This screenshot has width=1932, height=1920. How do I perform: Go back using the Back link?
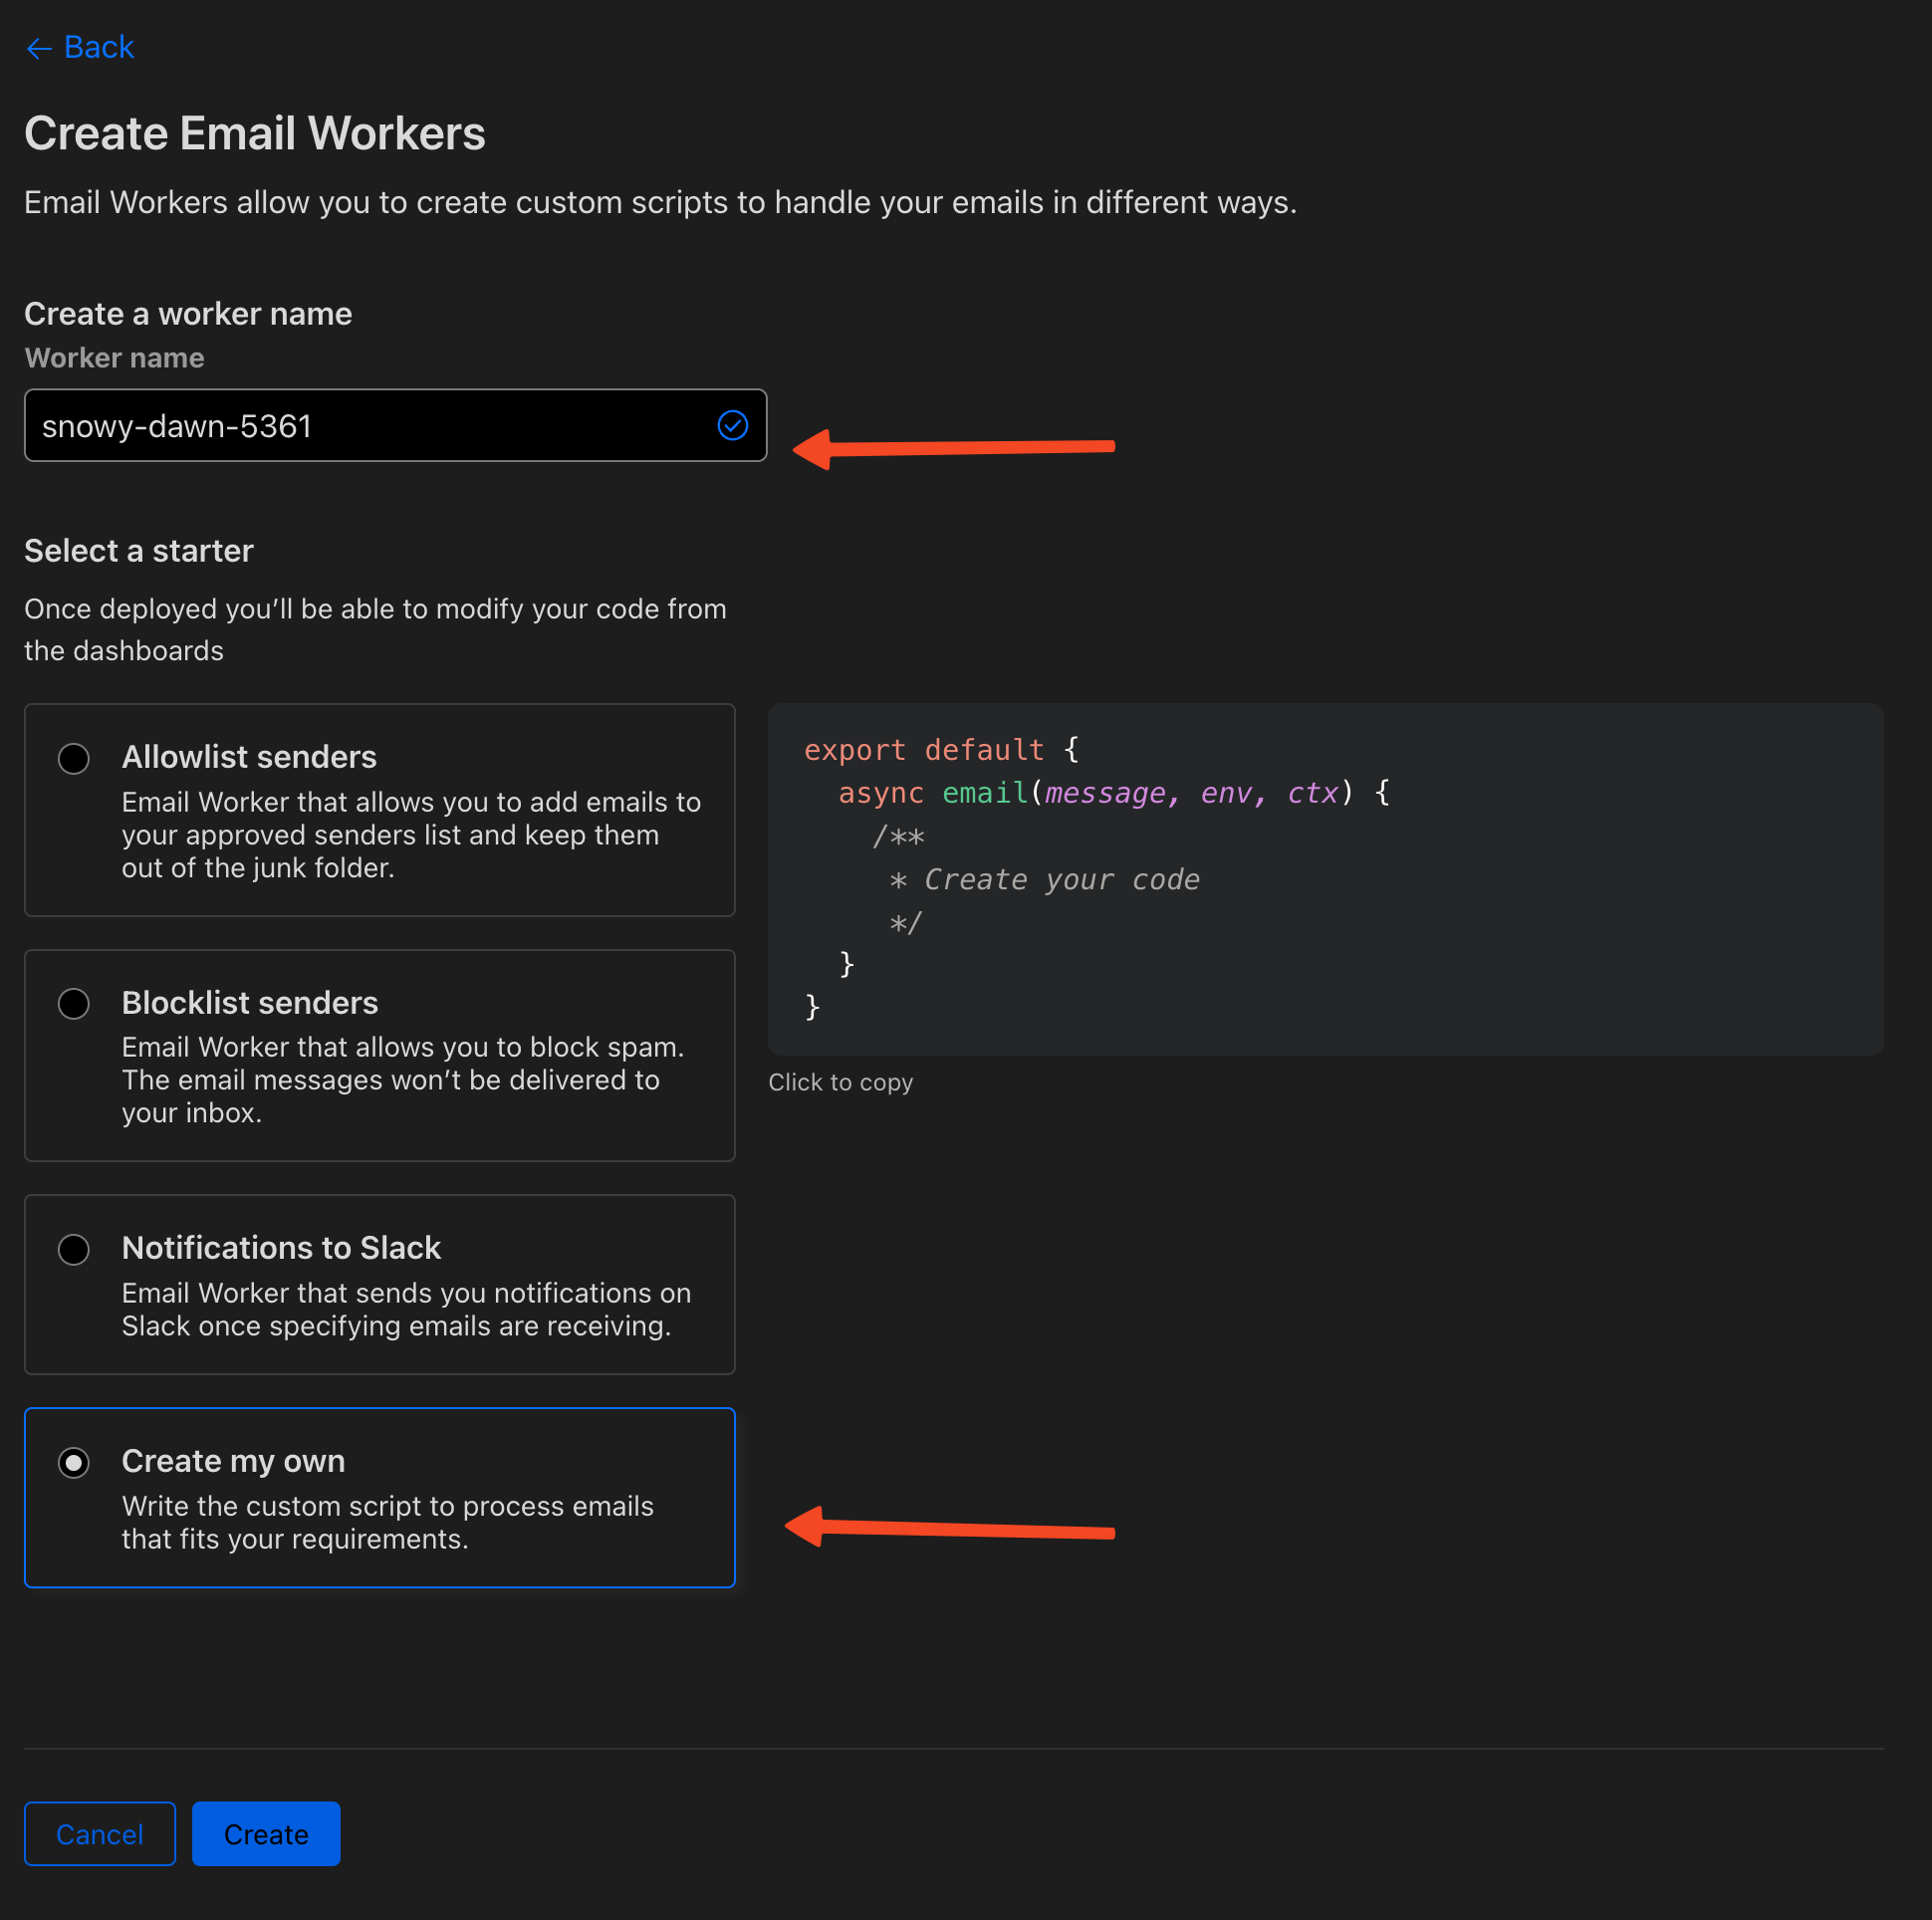pyautogui.click(x=79, y=47)
